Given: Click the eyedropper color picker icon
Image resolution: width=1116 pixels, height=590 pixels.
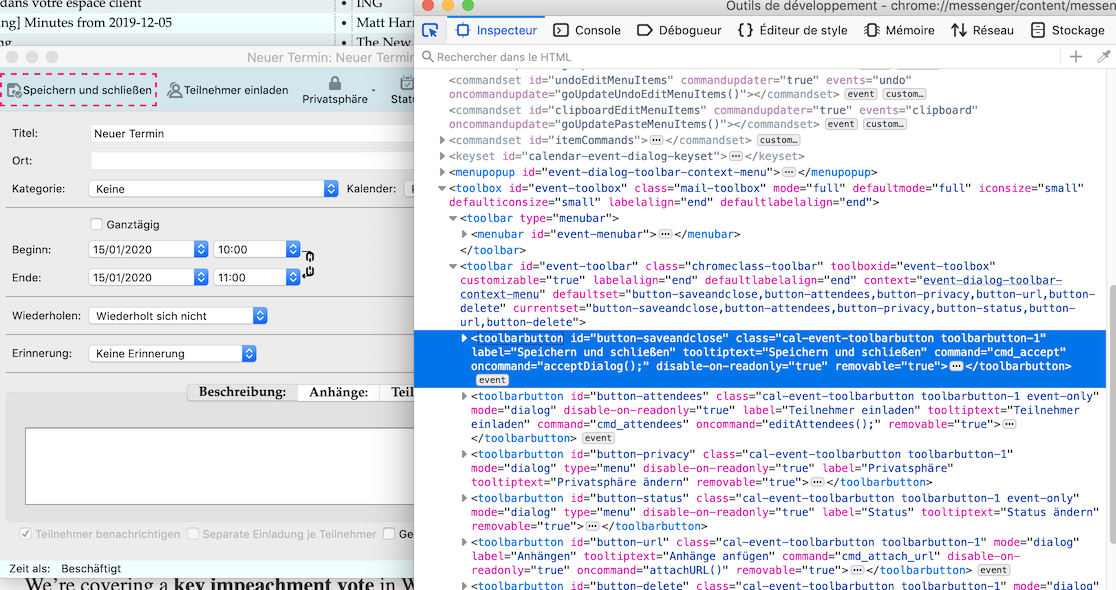Looking at the screenshot, I should point(1104,57).
